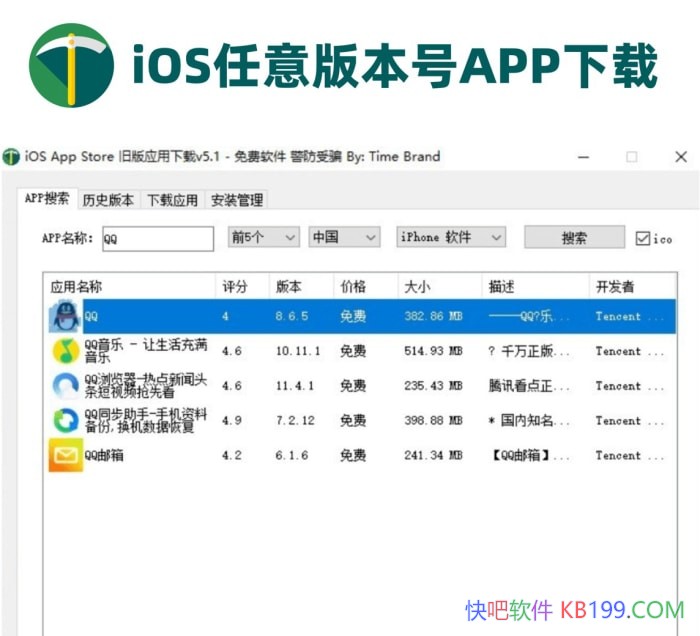Click the APP名称 input field
The image size is (700, 636).
click(x=157, y=239)
